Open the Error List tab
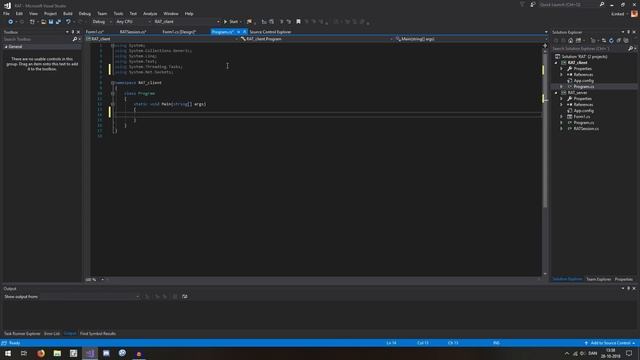 click(x=52, y=333)
